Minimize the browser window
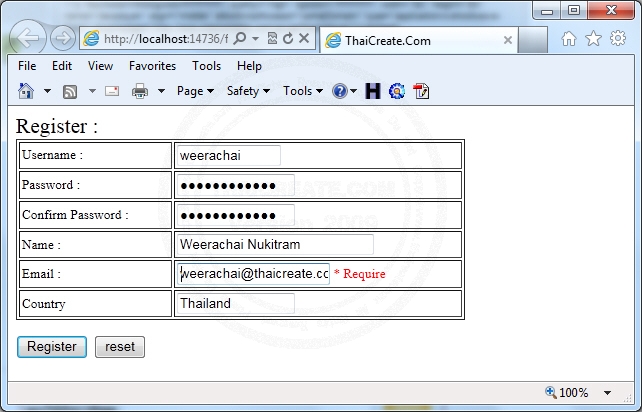 click(547, 10)
